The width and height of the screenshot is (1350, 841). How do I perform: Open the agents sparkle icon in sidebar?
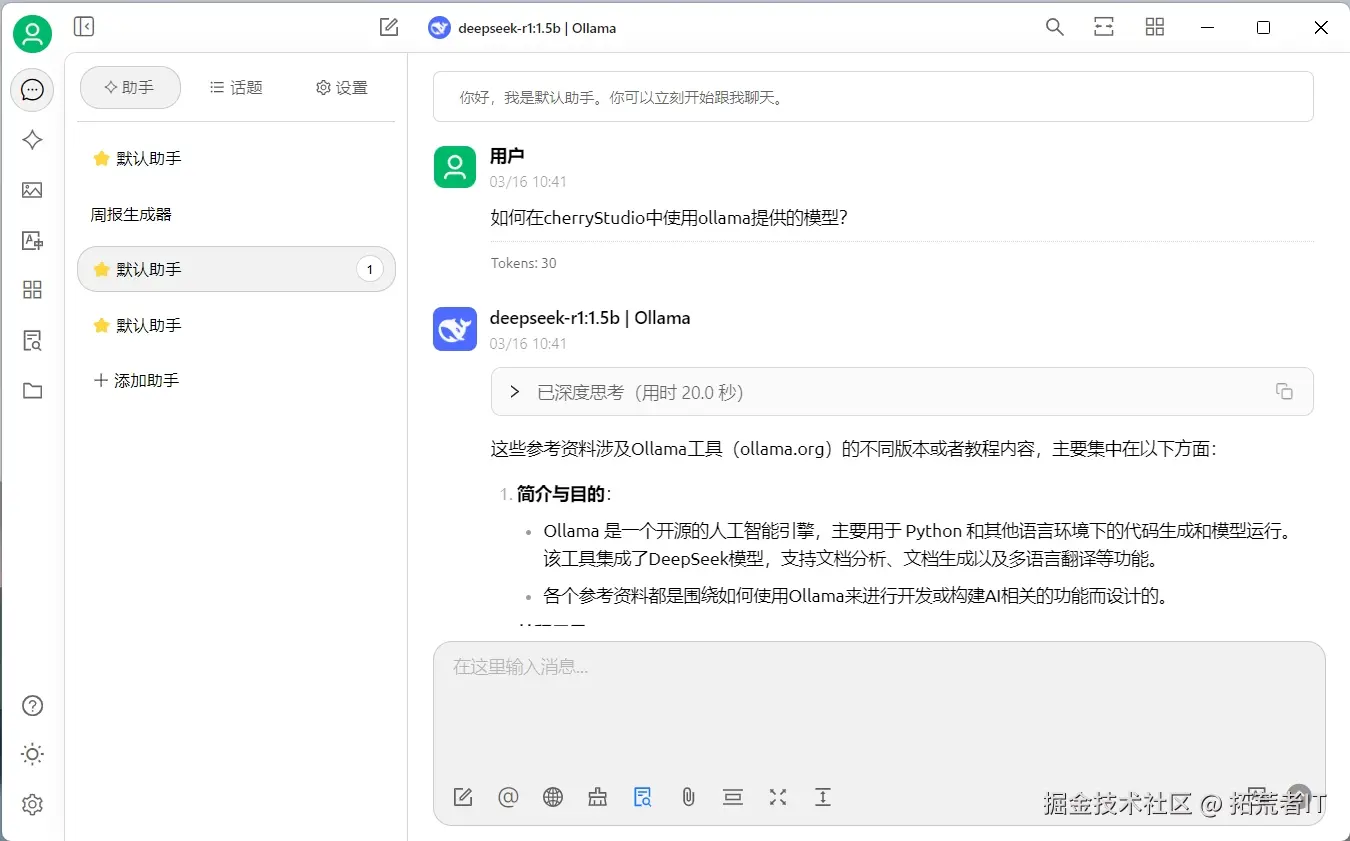(x=32, y=140)
